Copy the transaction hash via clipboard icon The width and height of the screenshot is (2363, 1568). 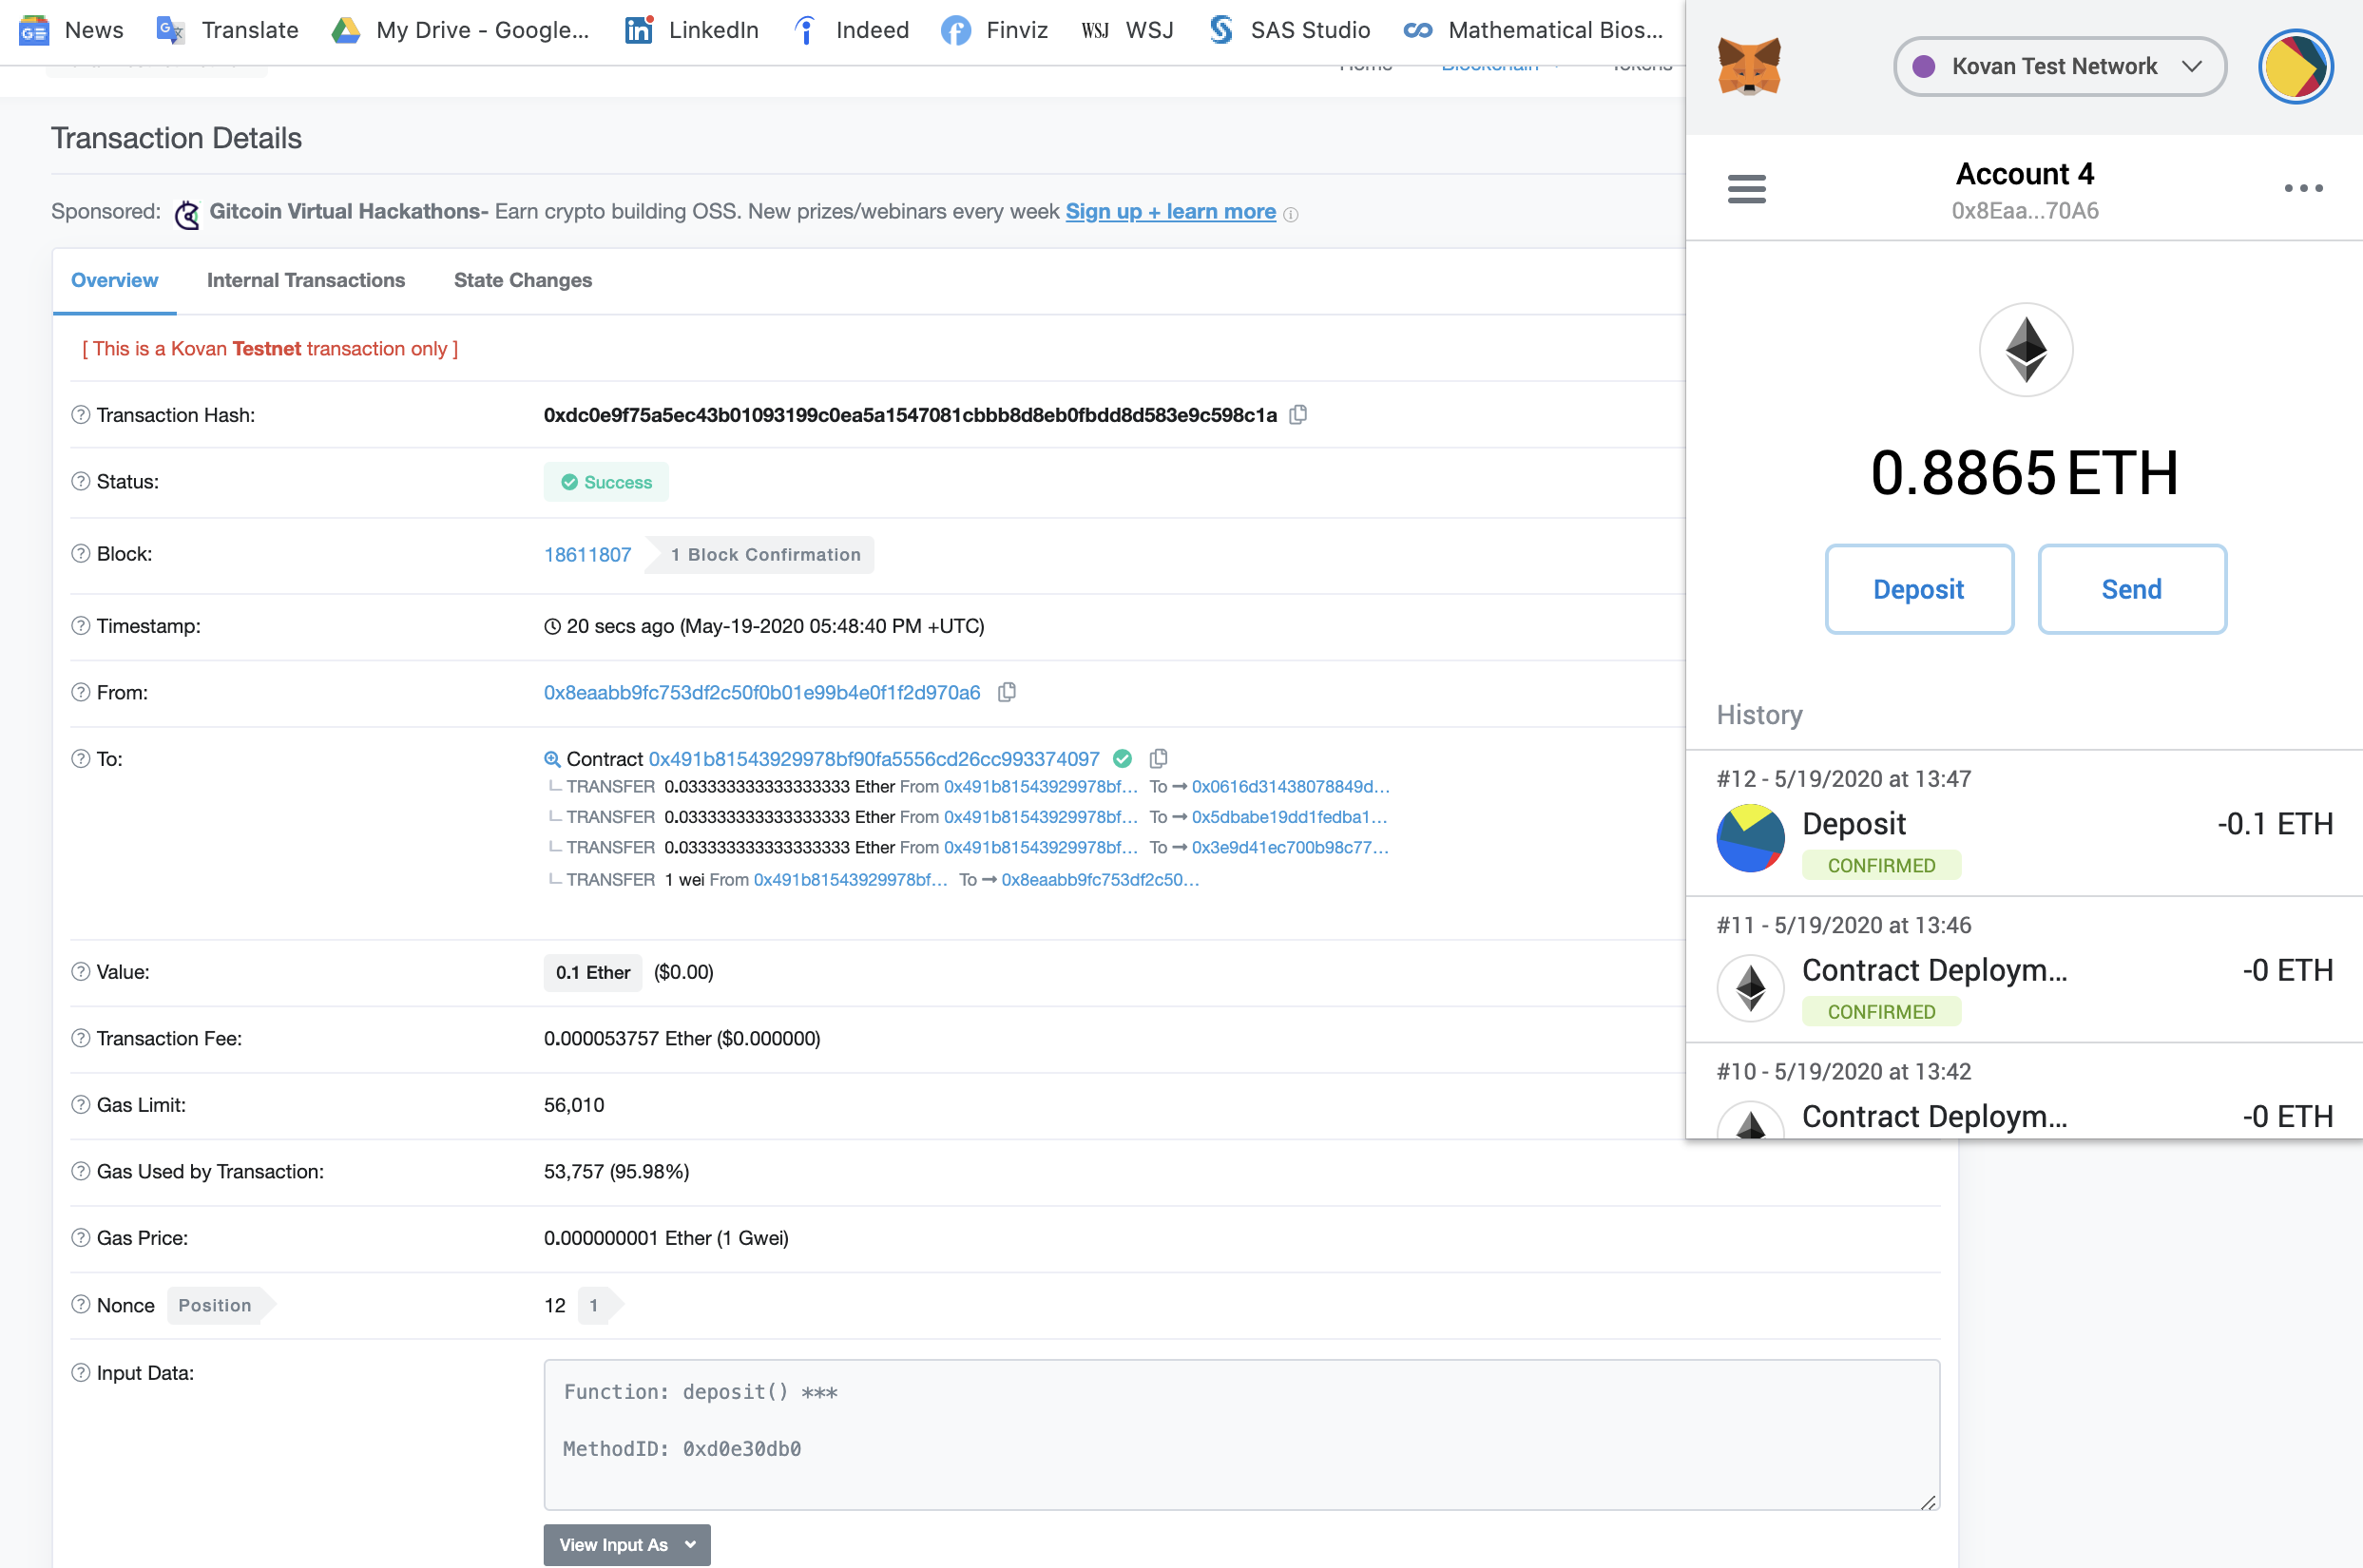[x=1298, y=414]
